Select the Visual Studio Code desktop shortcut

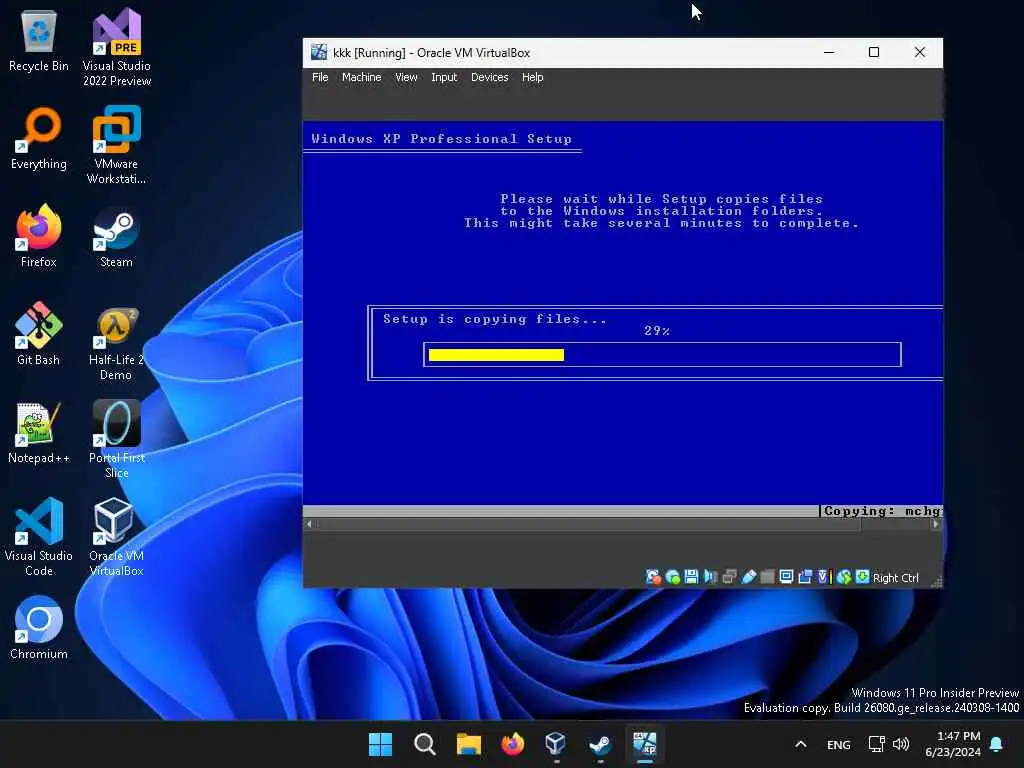pyautogui.click(x=39, y=537)
